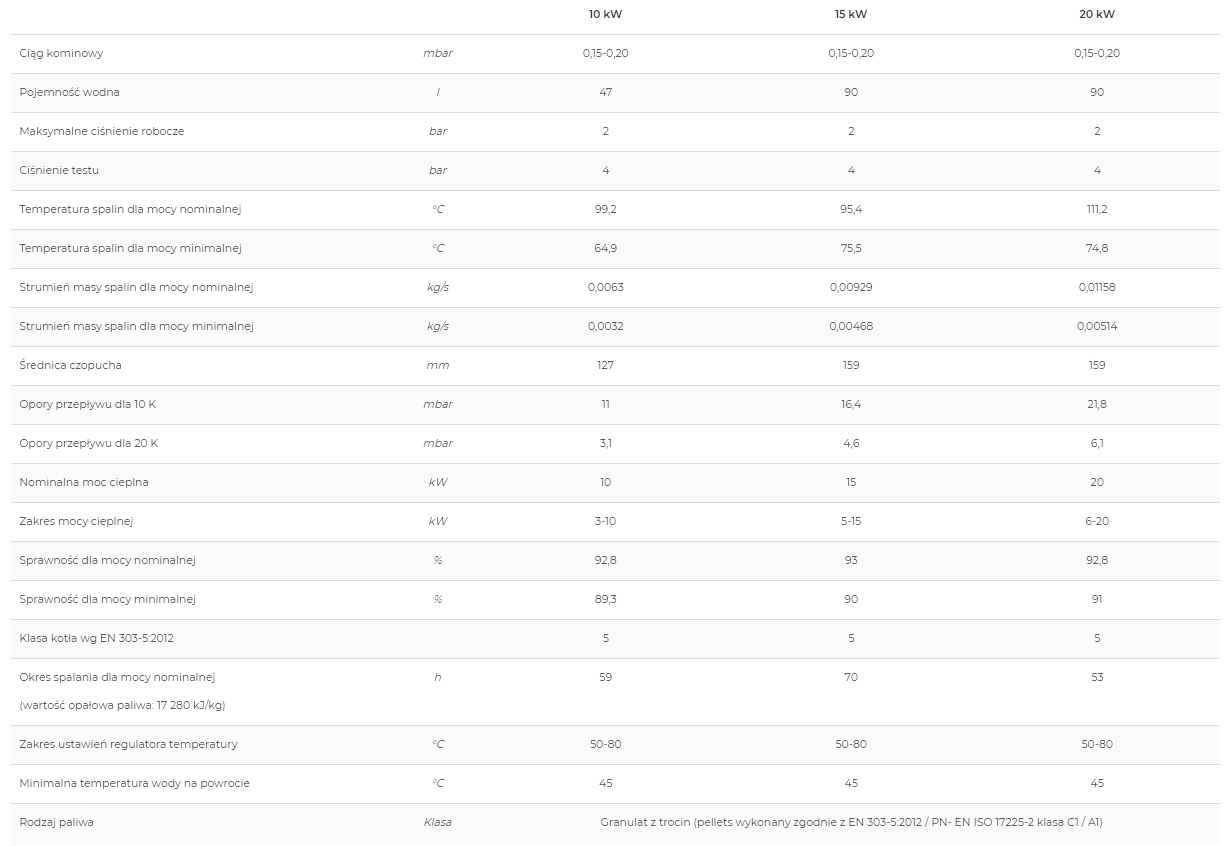Select Maksymalne ciśnienie robocze label

coord(101,131)
